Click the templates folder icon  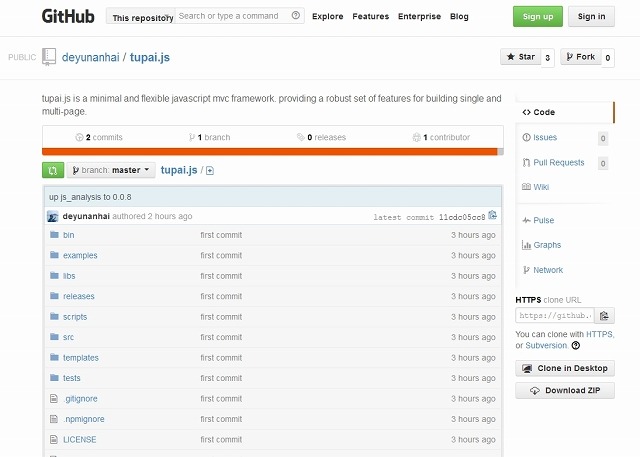click(54, 357)
